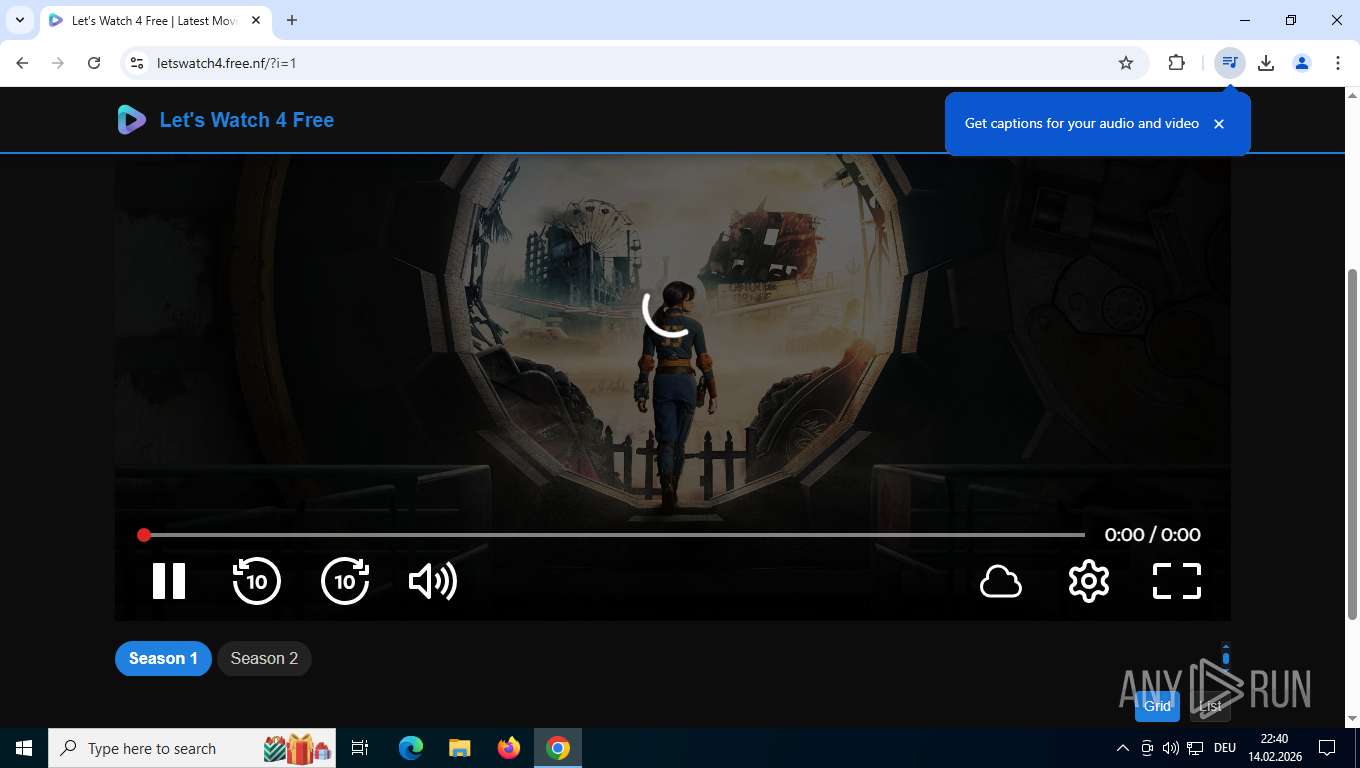This screenshot has width=1360, height=768.
Task: Go back to the previous page
Action: pyautogui.click(x=22, y=63)
